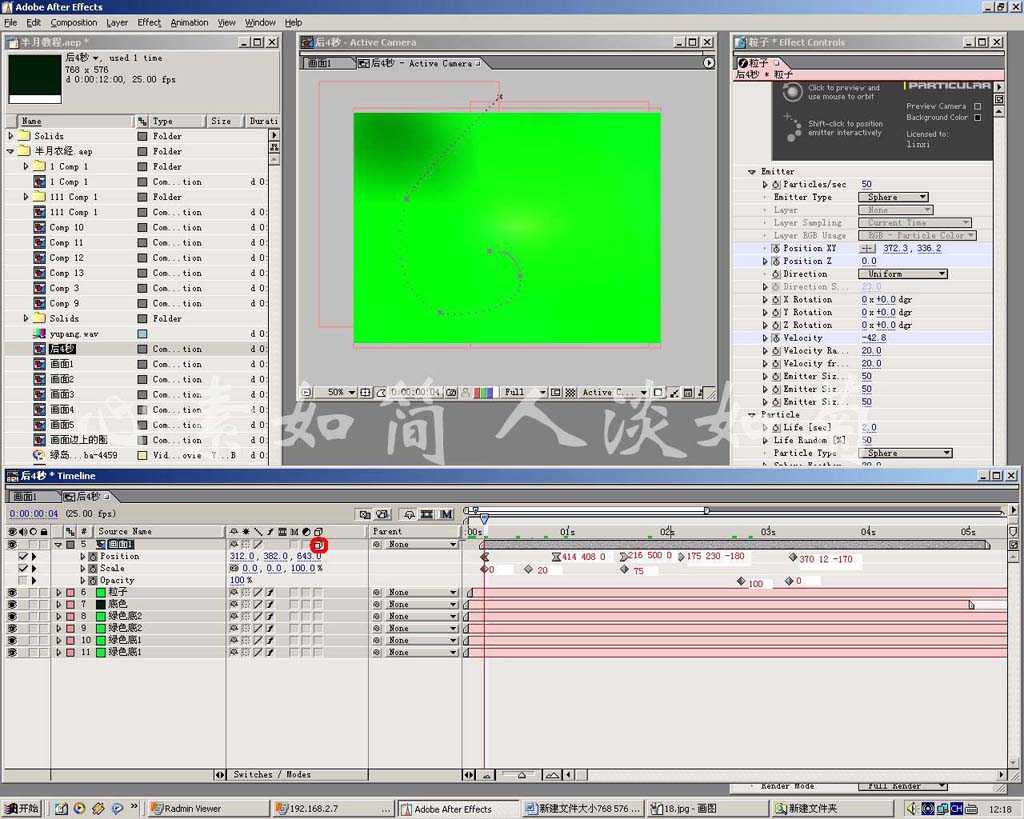Click the timeline zoom out mountain icon
This screenshot has height=819, width=1024.
click(487, 775)
